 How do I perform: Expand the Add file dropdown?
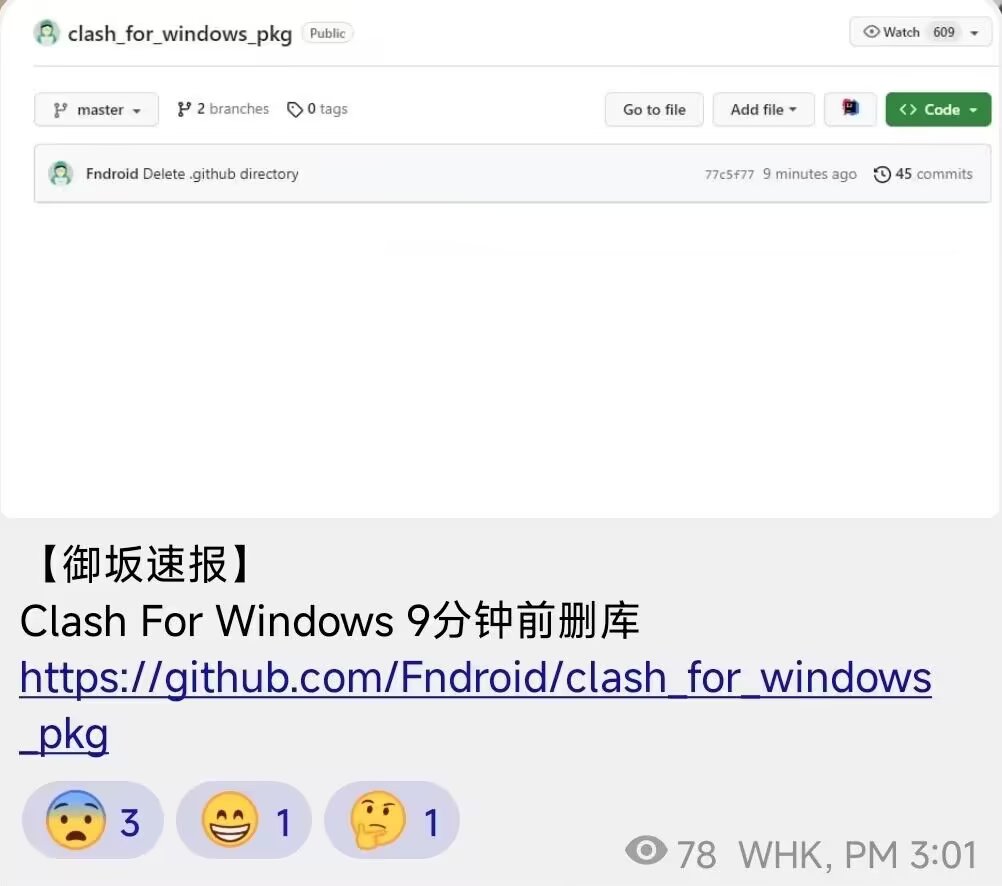click(764, 109)
